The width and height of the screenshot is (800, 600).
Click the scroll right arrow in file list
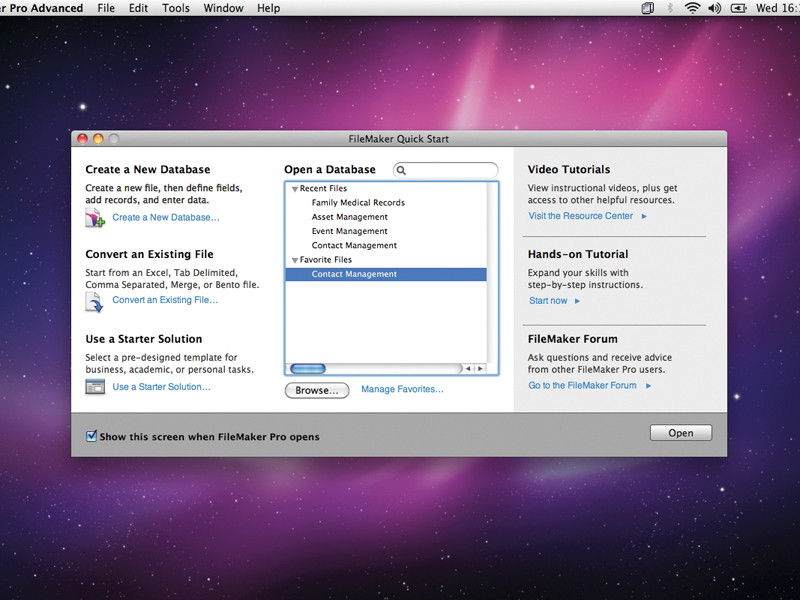tap(480, 368)
